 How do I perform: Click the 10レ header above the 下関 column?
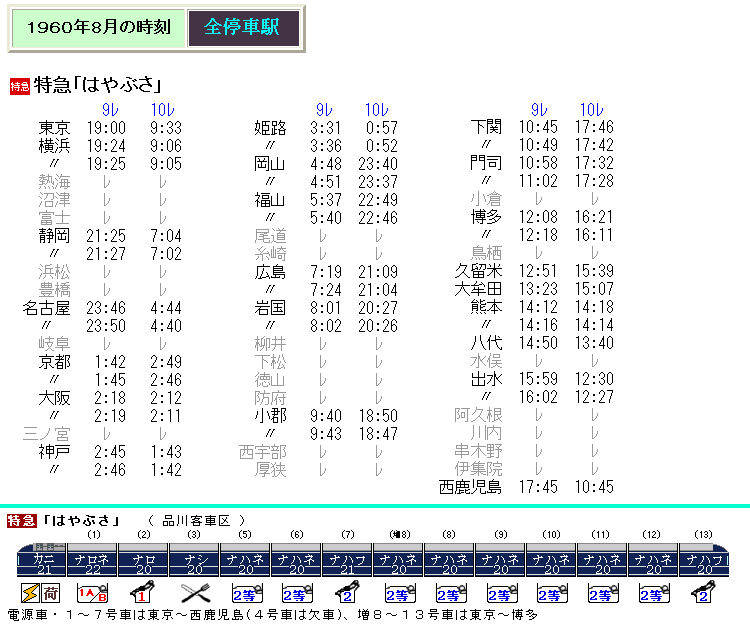coord(592,110)
